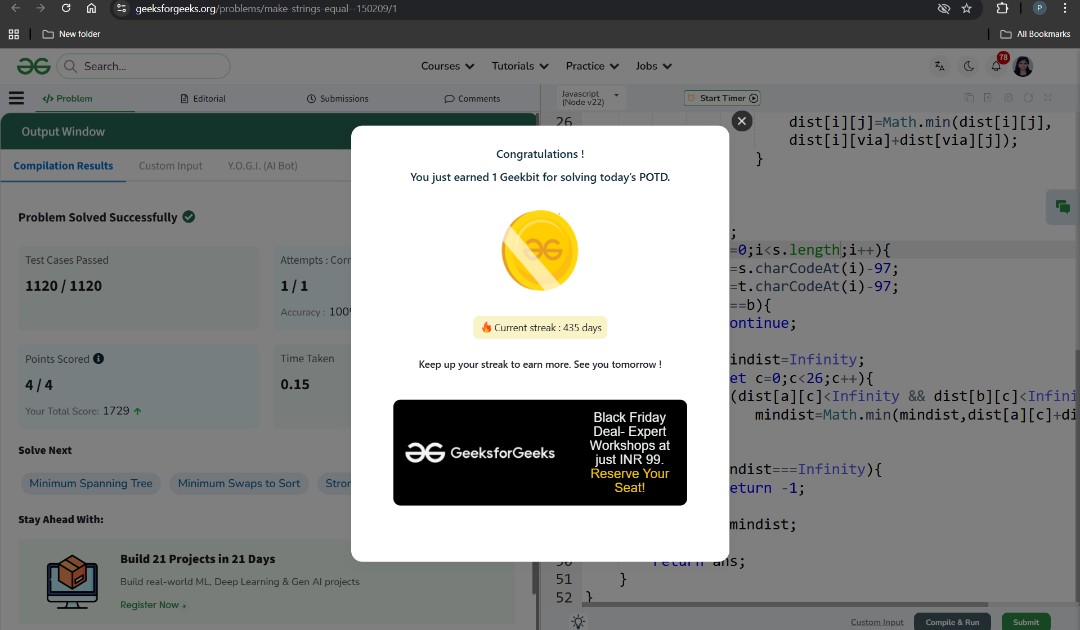Enable dark mode with the moon icon

click(x=968, y=66)
